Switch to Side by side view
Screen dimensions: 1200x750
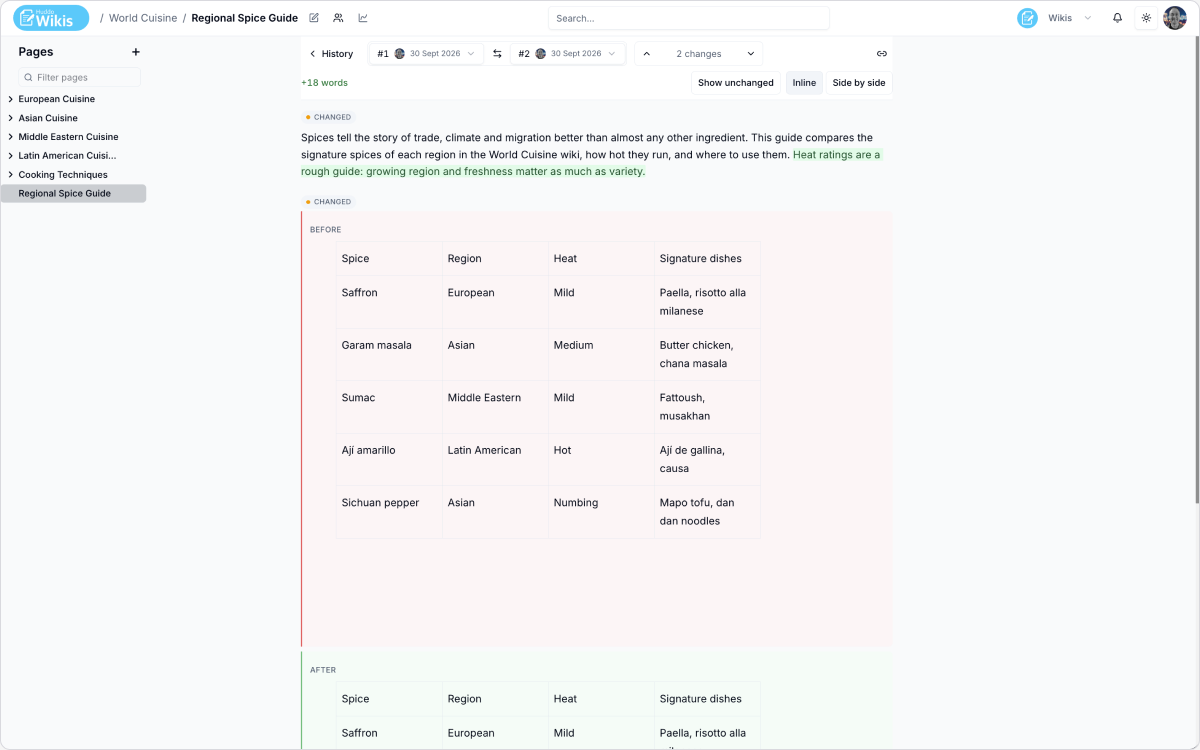(x=859, y=83)
